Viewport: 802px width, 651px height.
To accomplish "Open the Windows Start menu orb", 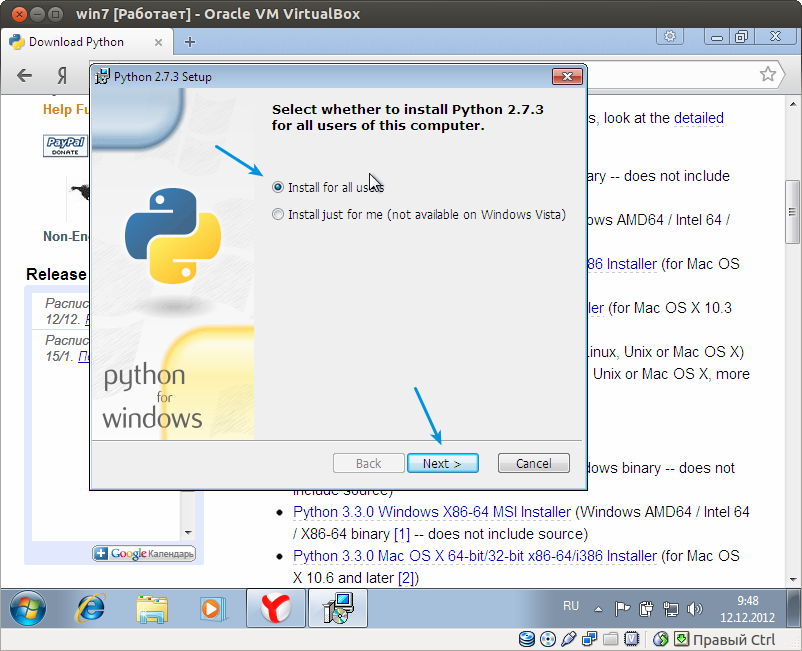I will point(28,608).
